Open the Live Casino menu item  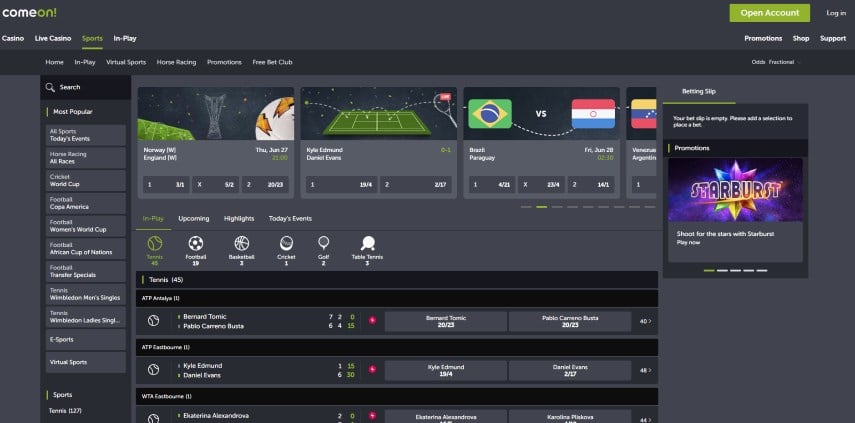point(53,39)
